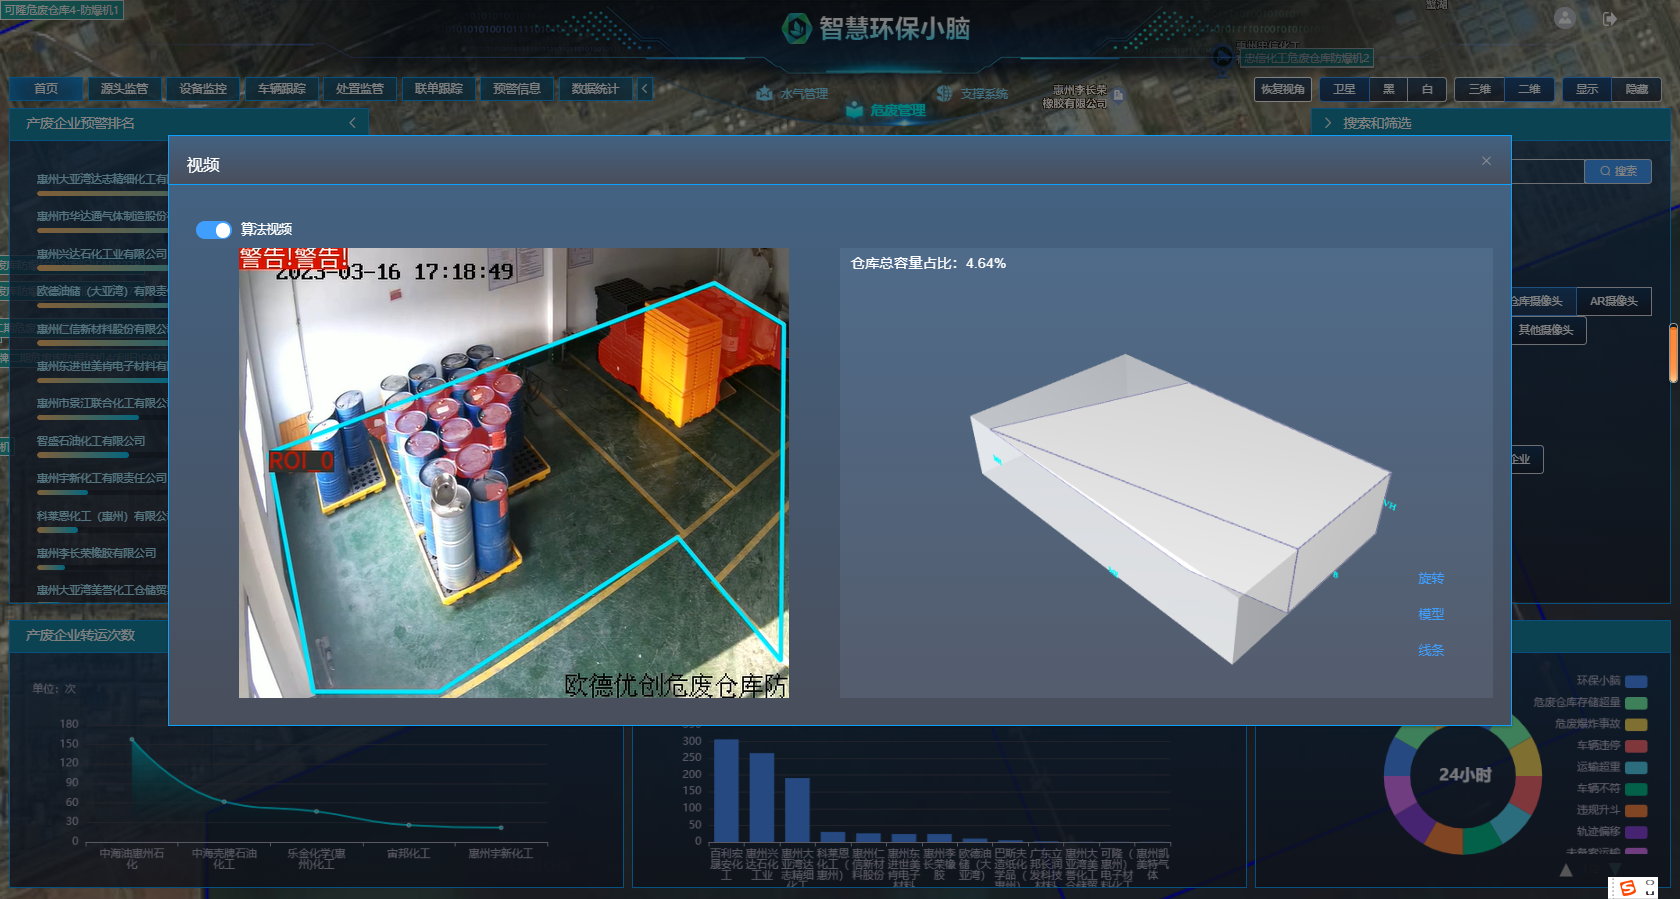
Task: Toggle the 危废爆炸事故 legend swatch
Action: pyautogui.click(x=1636, y=725)
